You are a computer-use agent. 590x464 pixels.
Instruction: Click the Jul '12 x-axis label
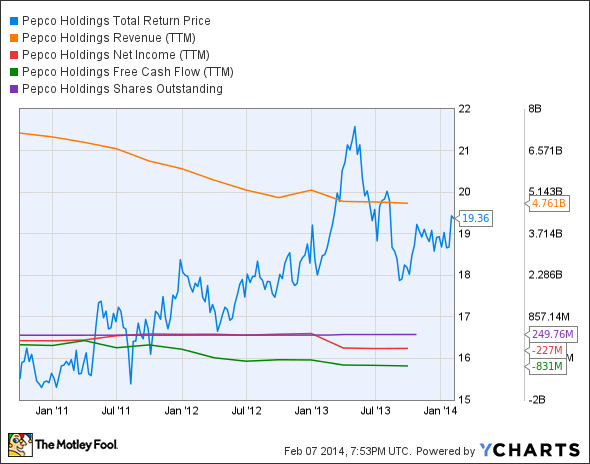click(246, 411)
